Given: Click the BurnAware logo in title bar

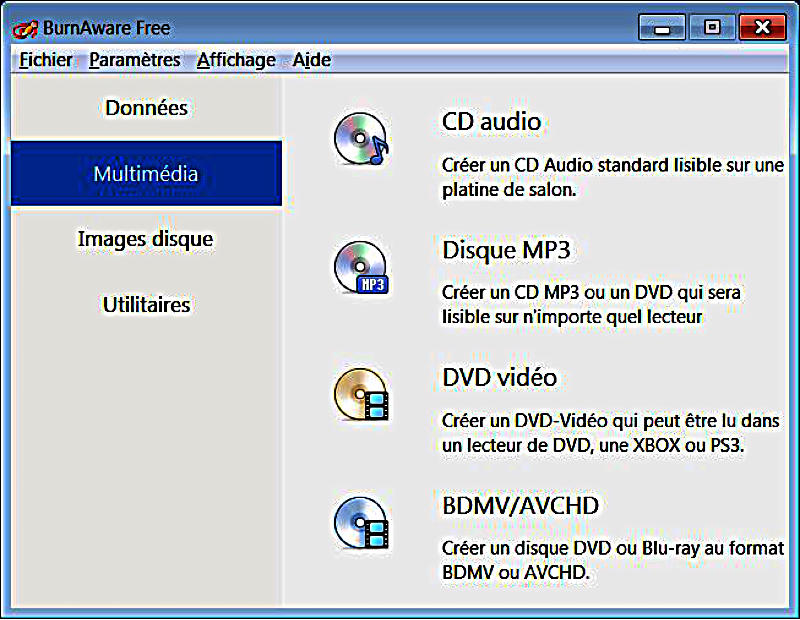Looking at the screenshot, I should coord(24,29).
